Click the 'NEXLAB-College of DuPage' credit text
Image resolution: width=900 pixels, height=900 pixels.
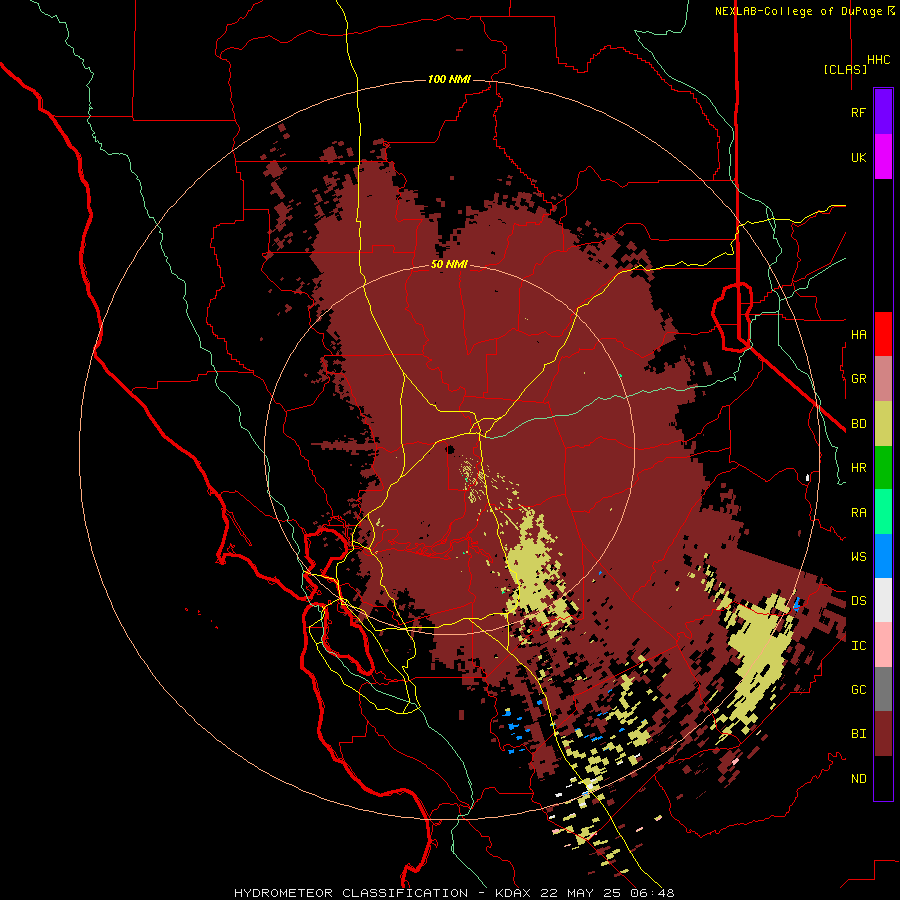click(798, 11)
